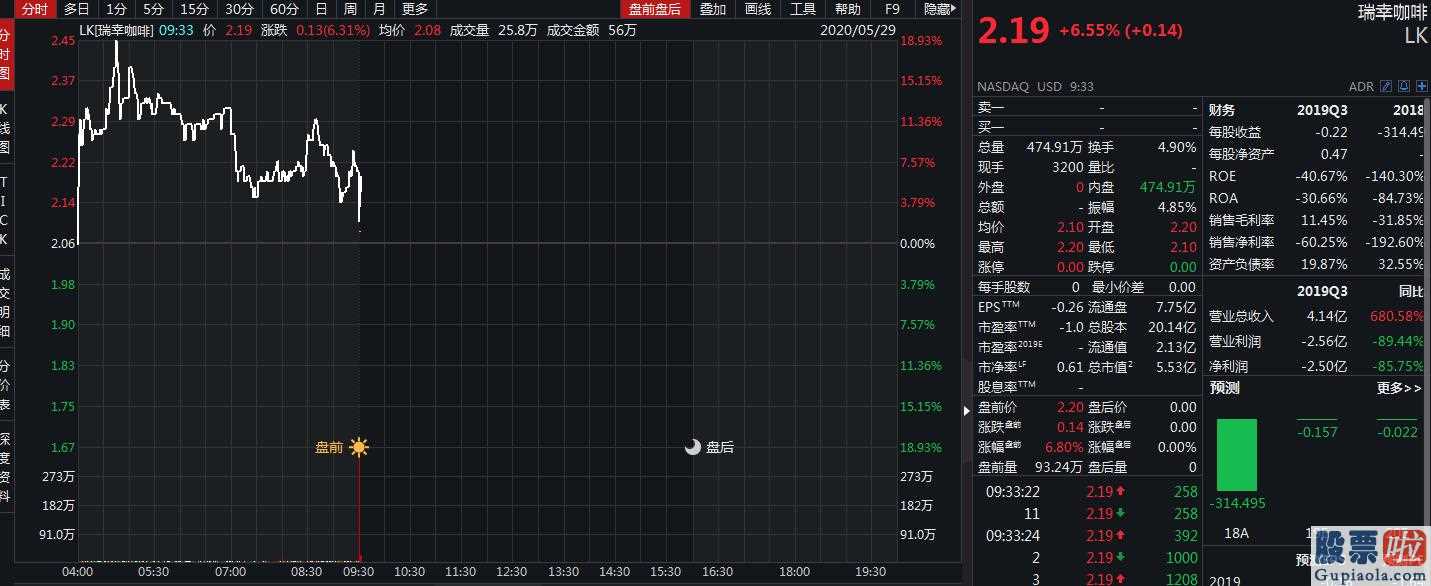Click the 净利润 -2.50亿 value
Screen dimensions: 1431x586
(1326, 367)
